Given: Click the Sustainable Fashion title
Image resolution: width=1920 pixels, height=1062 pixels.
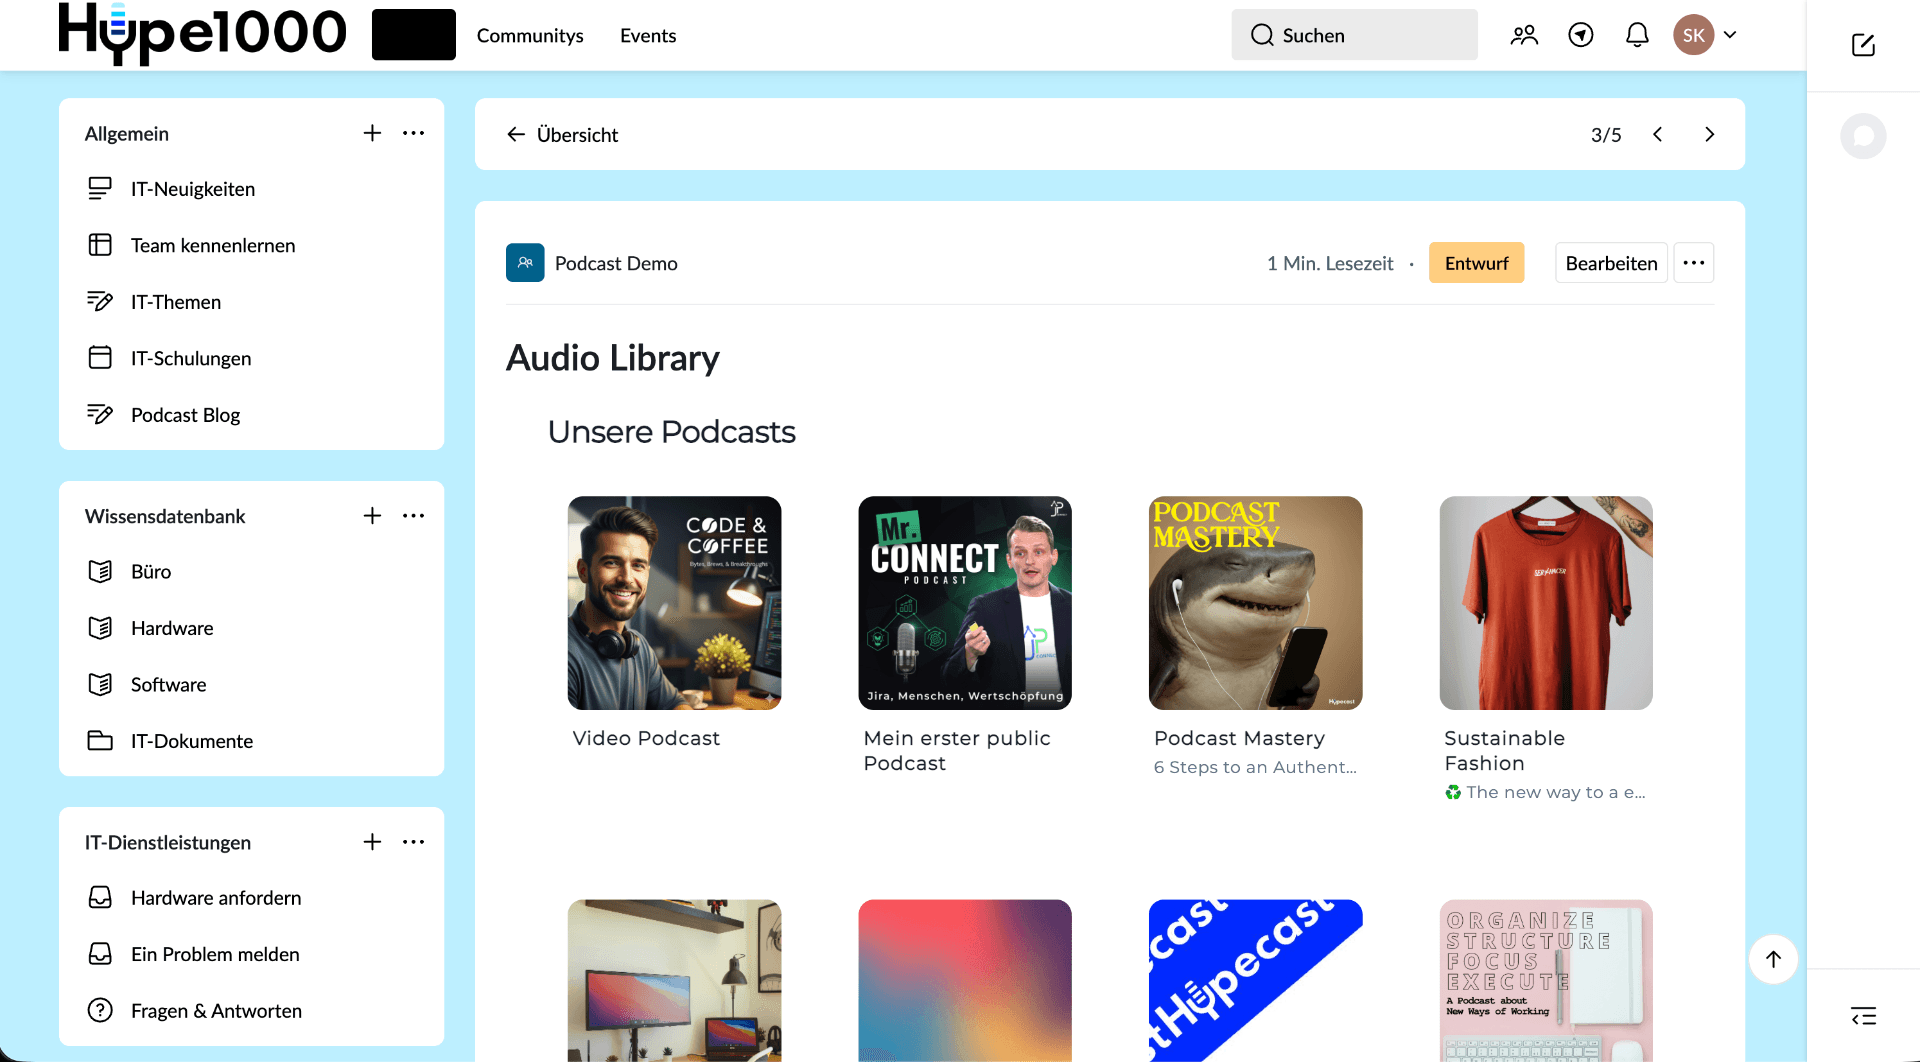Looking at the screenshot, I should pos(1504,750).
